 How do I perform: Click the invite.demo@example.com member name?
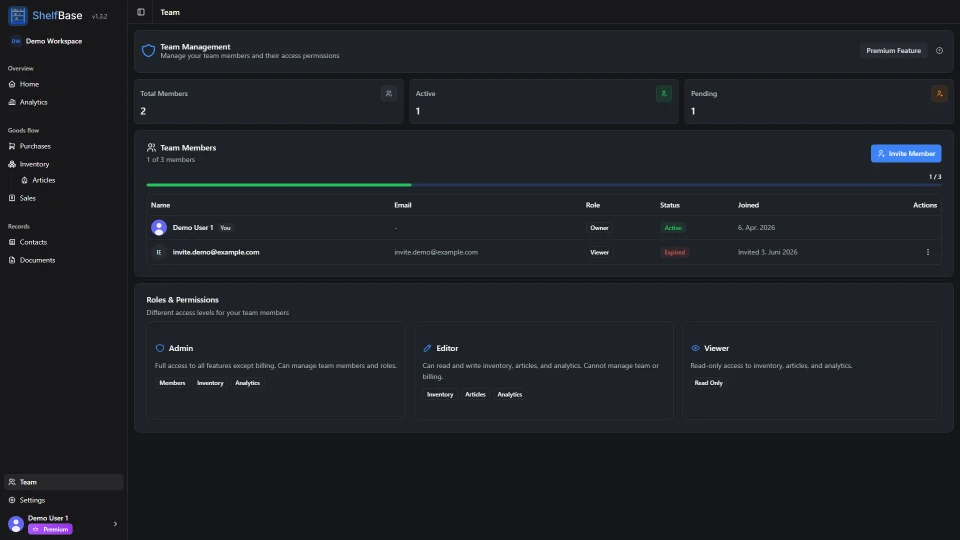[216, 252]
